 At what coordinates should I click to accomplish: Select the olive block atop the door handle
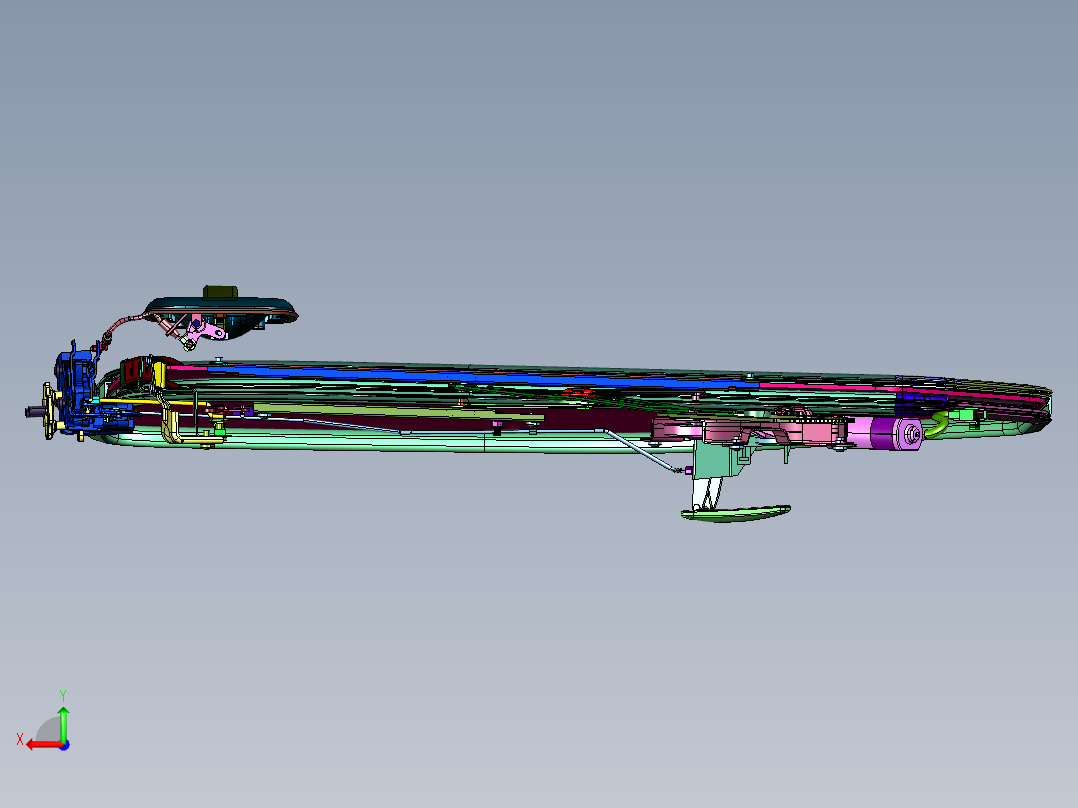coord(220,292)
